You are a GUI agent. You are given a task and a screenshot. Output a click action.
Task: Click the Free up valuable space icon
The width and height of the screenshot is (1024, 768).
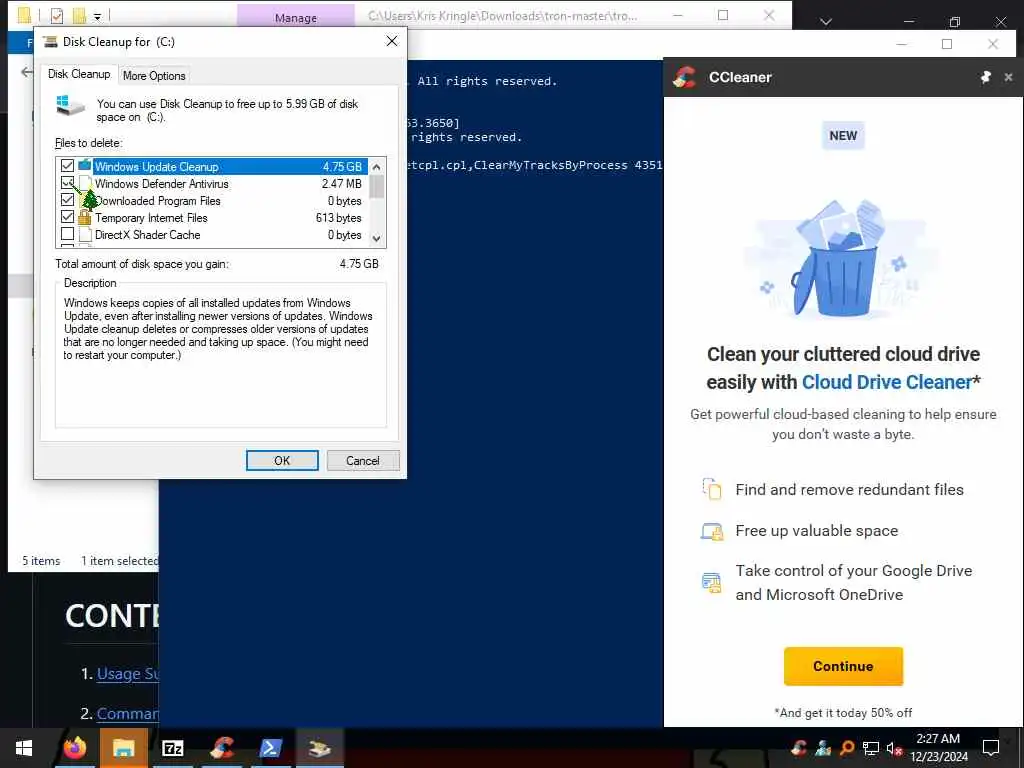[x=712, y=532]
